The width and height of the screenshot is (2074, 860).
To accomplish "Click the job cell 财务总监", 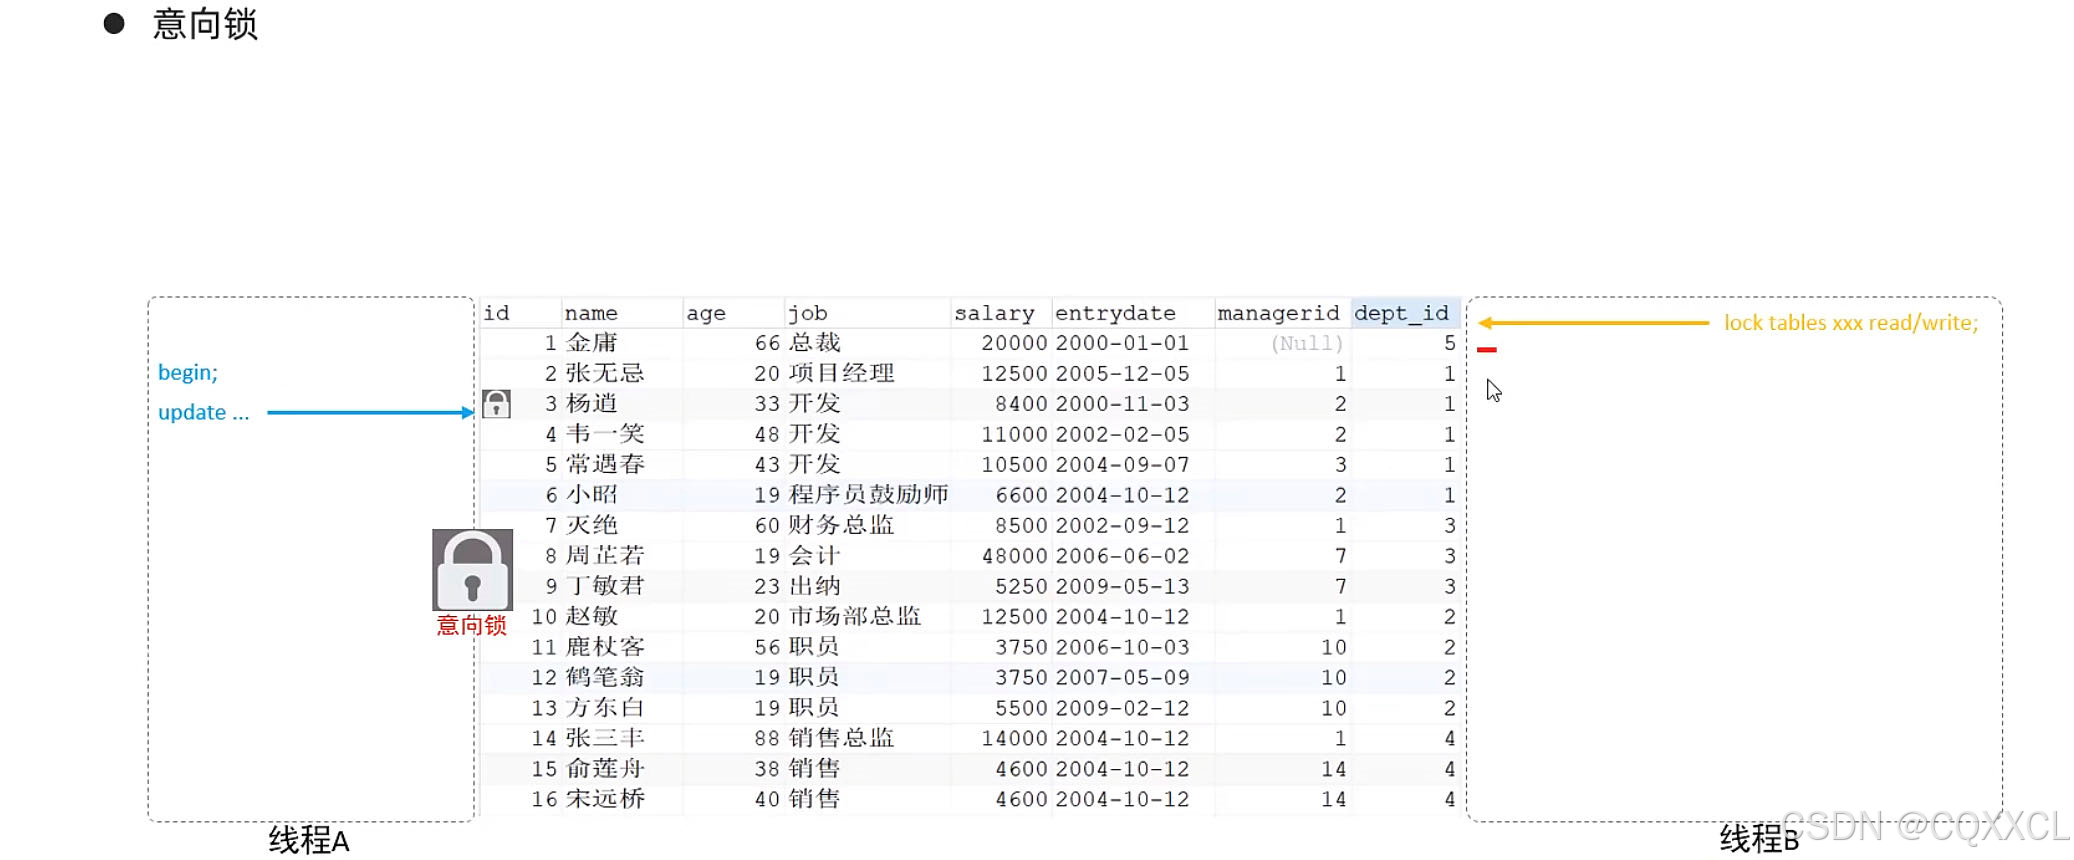I will pyautogui.click(x=842, y=525).
